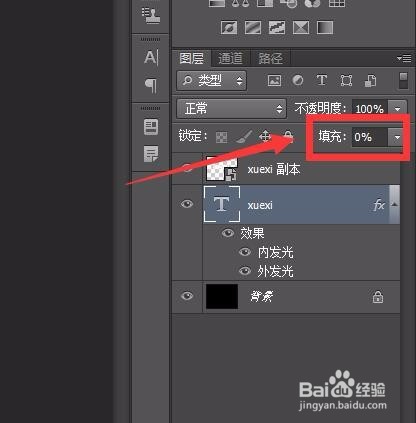The height and width of the screenshot is (423, 416).
Task: Select the xuexi text layer T thumbnail
Action: point(222,204)
